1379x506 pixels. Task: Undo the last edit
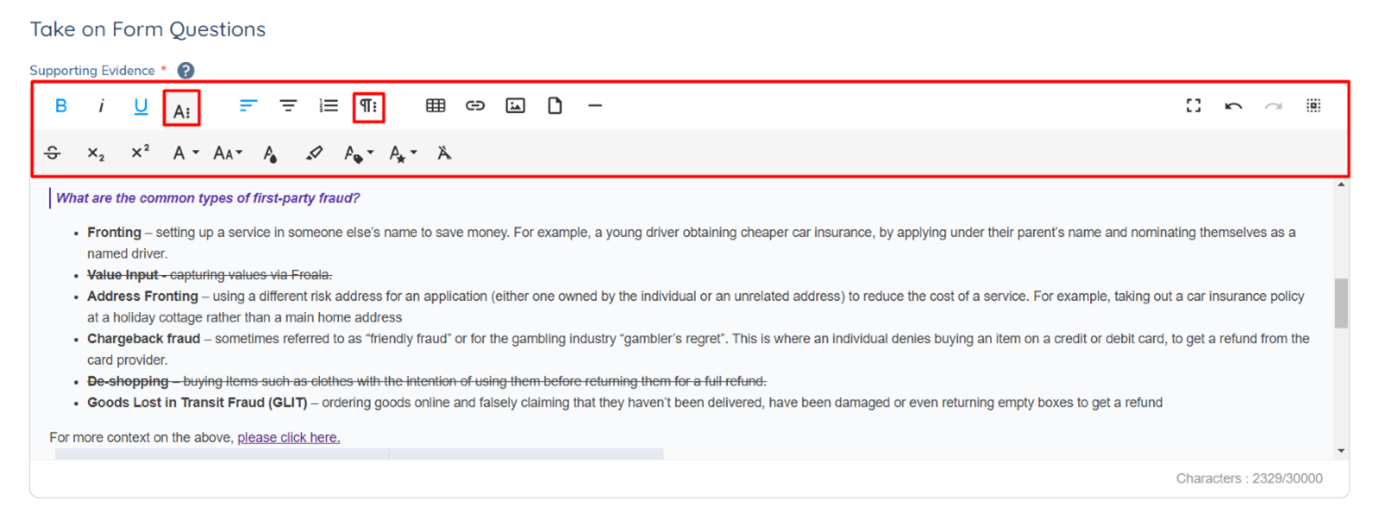[x=1233, y=106]
